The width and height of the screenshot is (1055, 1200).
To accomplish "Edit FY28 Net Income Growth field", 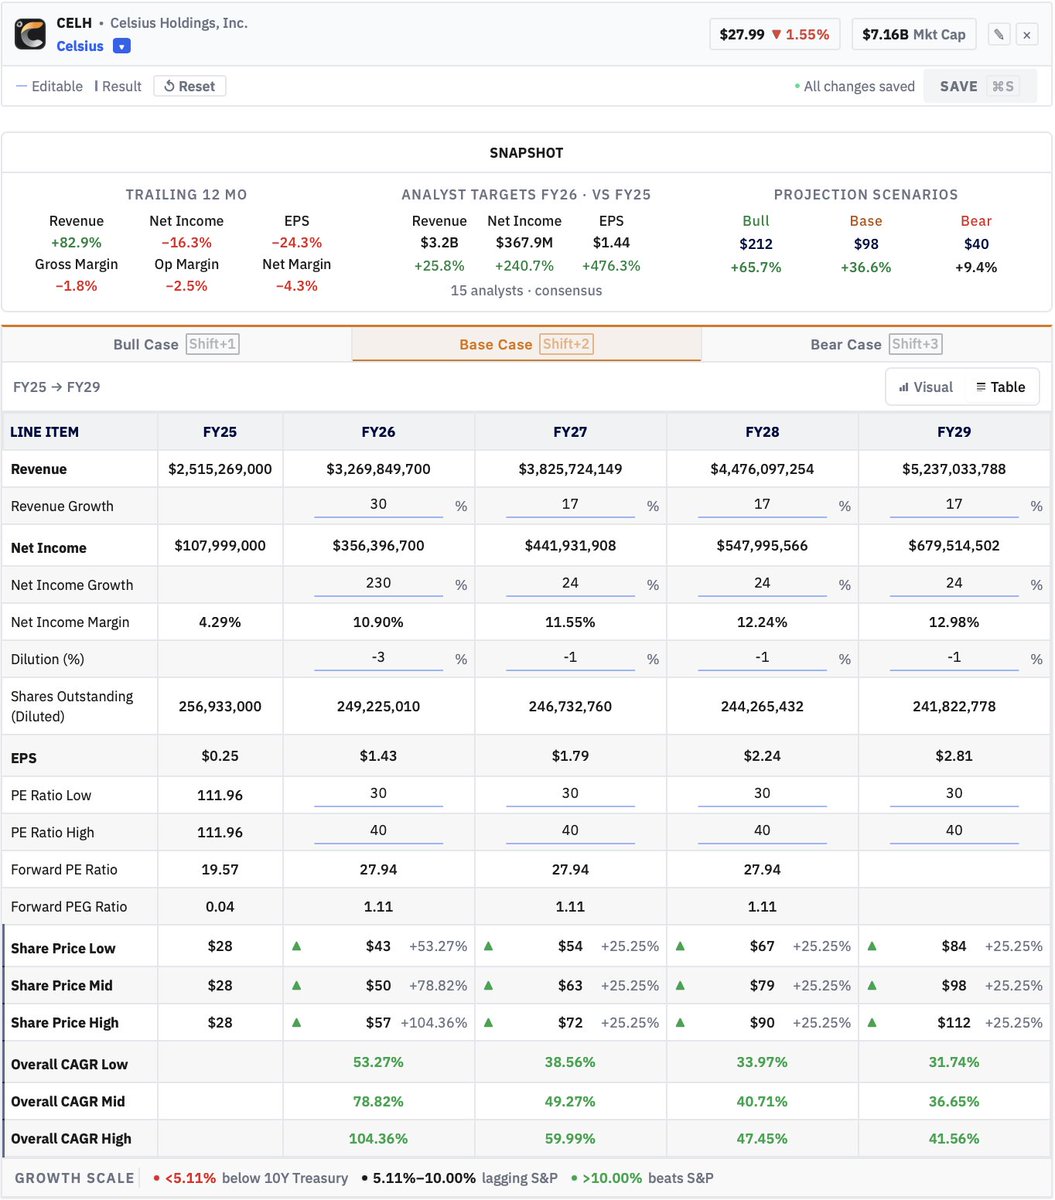I will pyautogui.click(x=762, y=584).
